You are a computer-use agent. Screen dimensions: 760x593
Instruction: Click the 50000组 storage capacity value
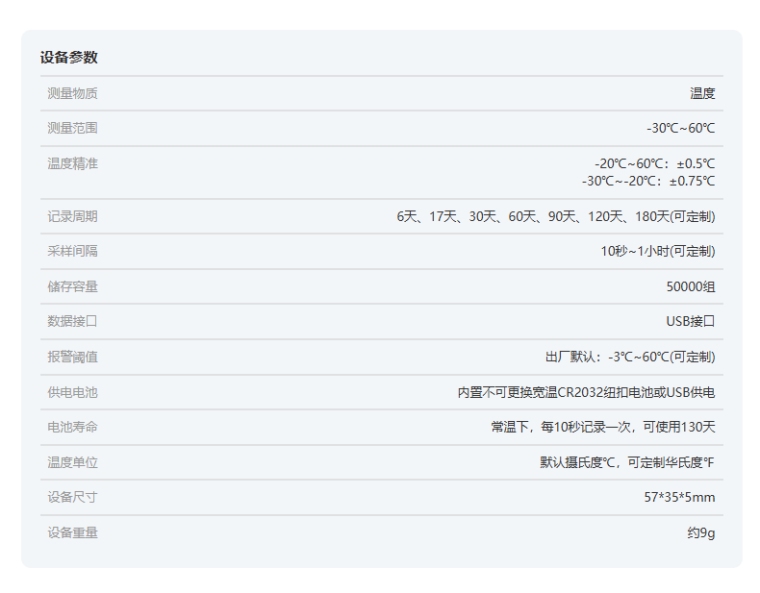[x=691, y=287]
